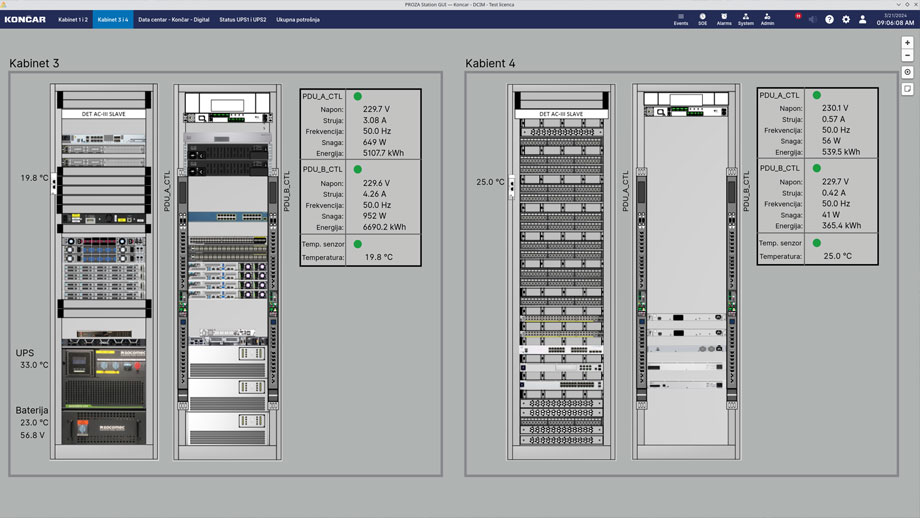Click Kabient 4 PDU_B_CTL green status indicator
The height and width of the screenshot is (518, 920).
(817, 168)
